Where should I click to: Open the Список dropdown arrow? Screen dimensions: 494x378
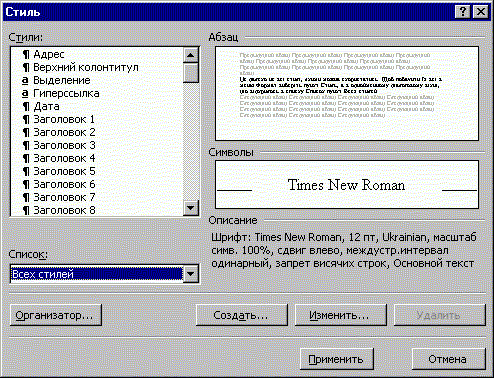pyautogui.click(x=191, y=274)
